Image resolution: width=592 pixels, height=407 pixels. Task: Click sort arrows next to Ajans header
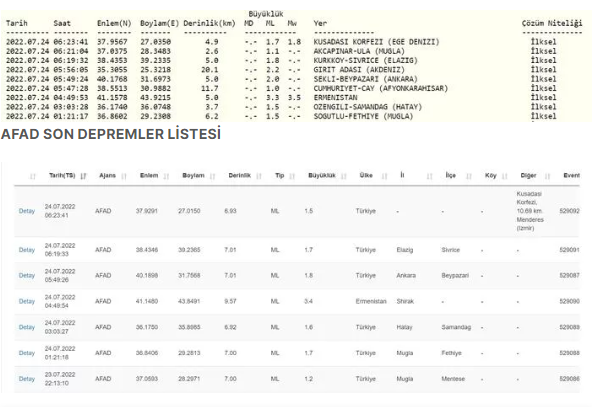click(124, 176)
